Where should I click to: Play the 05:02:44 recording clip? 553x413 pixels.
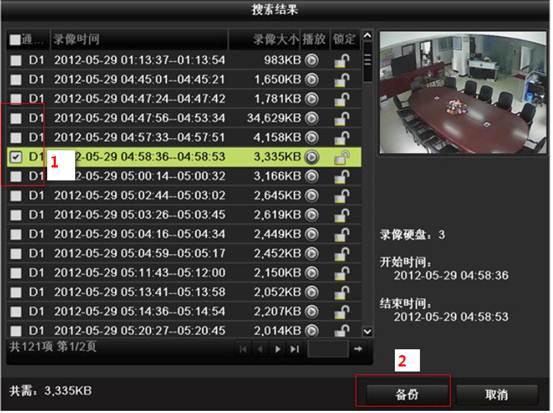(313, 196)
